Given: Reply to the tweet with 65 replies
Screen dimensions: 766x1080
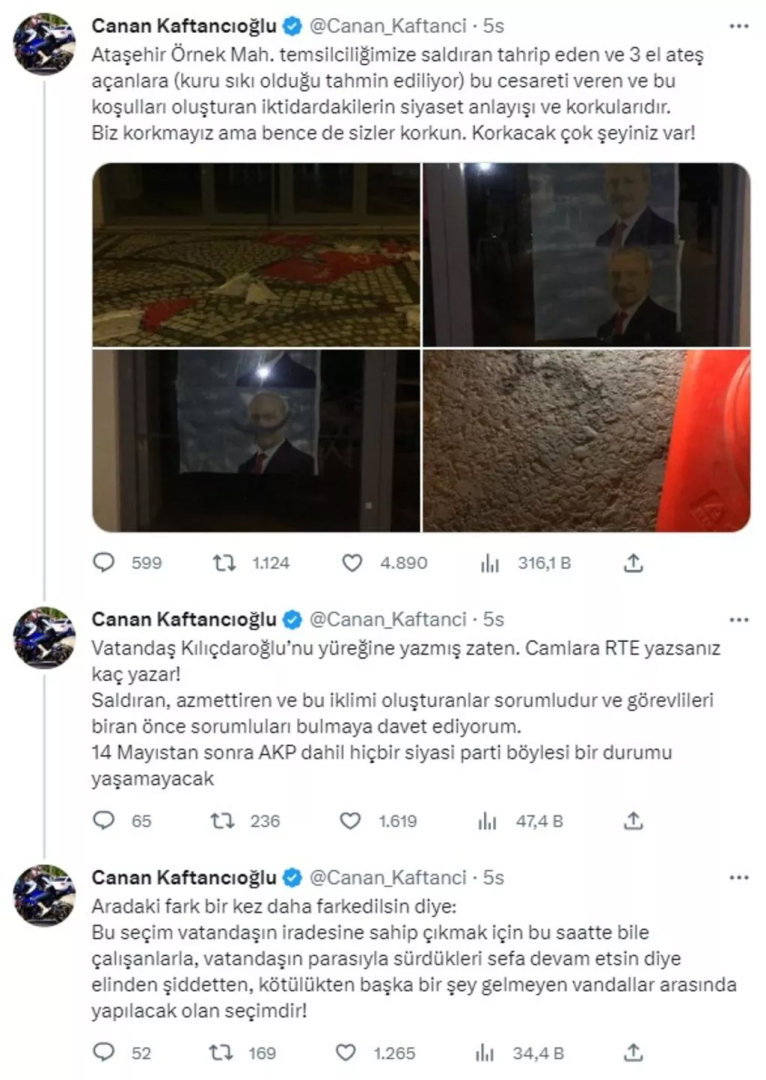Looking at the screenshot, I should tap(105, 821).
